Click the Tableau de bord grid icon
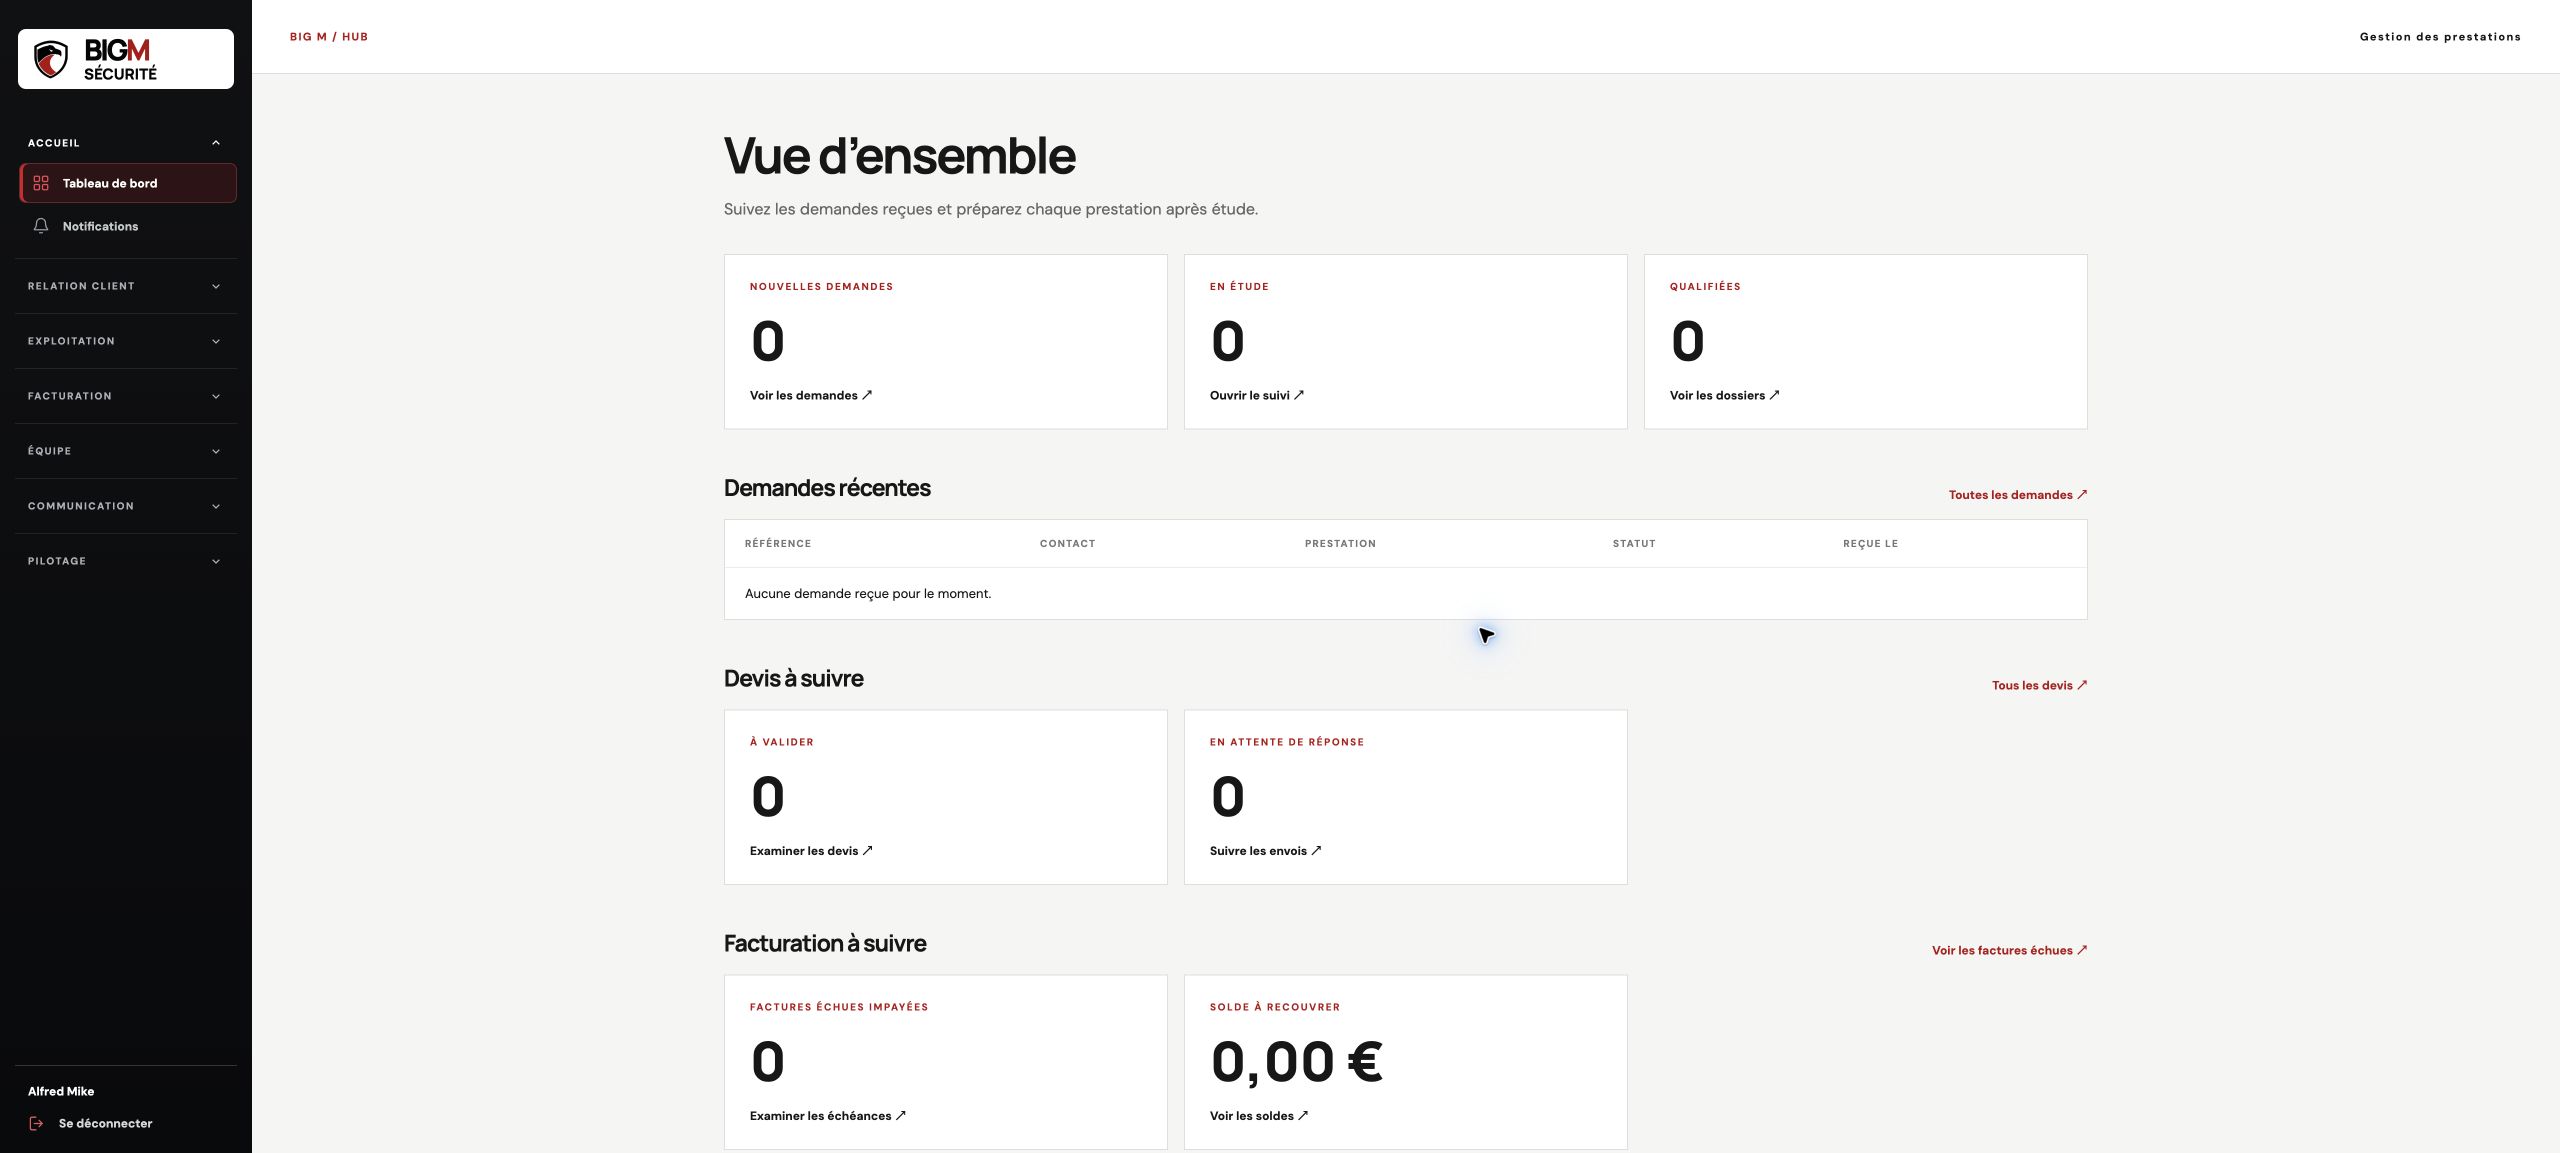 (x=41, y=183)
